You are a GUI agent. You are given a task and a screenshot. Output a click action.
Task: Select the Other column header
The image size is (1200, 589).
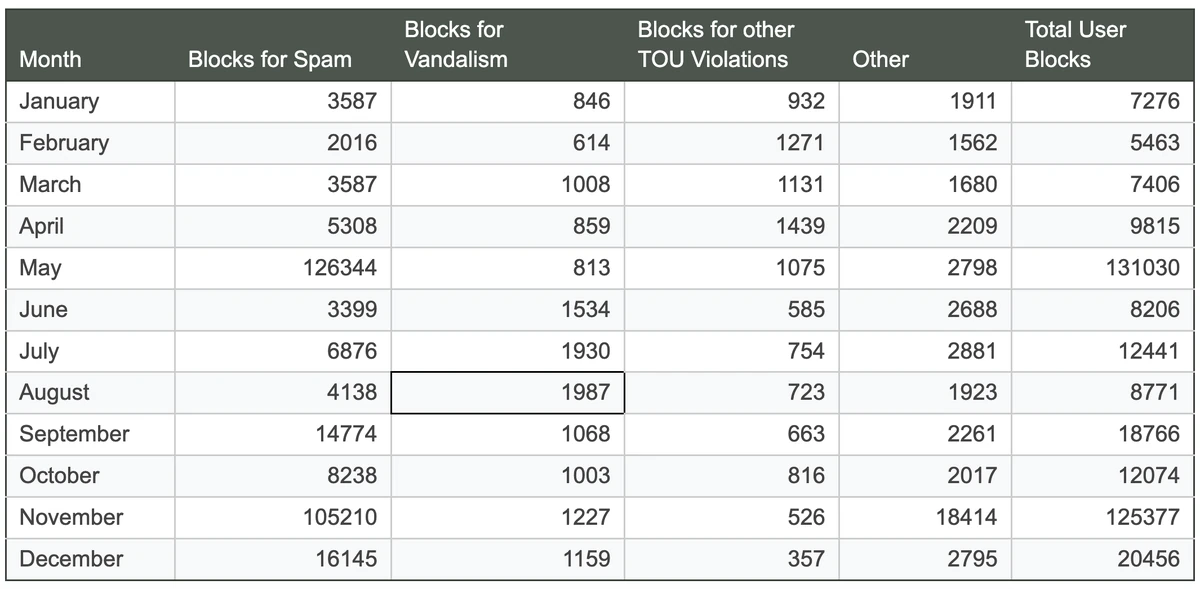880,59
